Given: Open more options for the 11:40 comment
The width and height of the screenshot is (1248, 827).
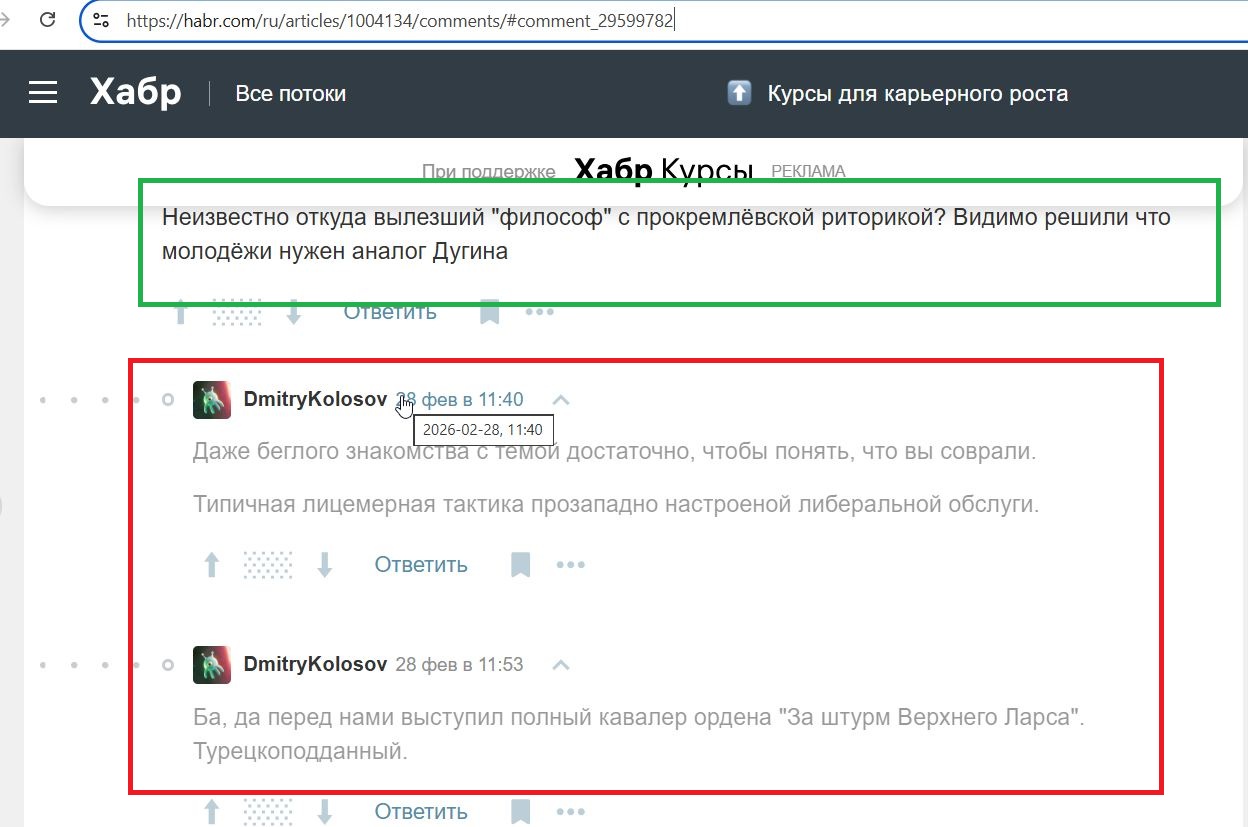Looking at the screenshot, I should [x=570, y=565].
